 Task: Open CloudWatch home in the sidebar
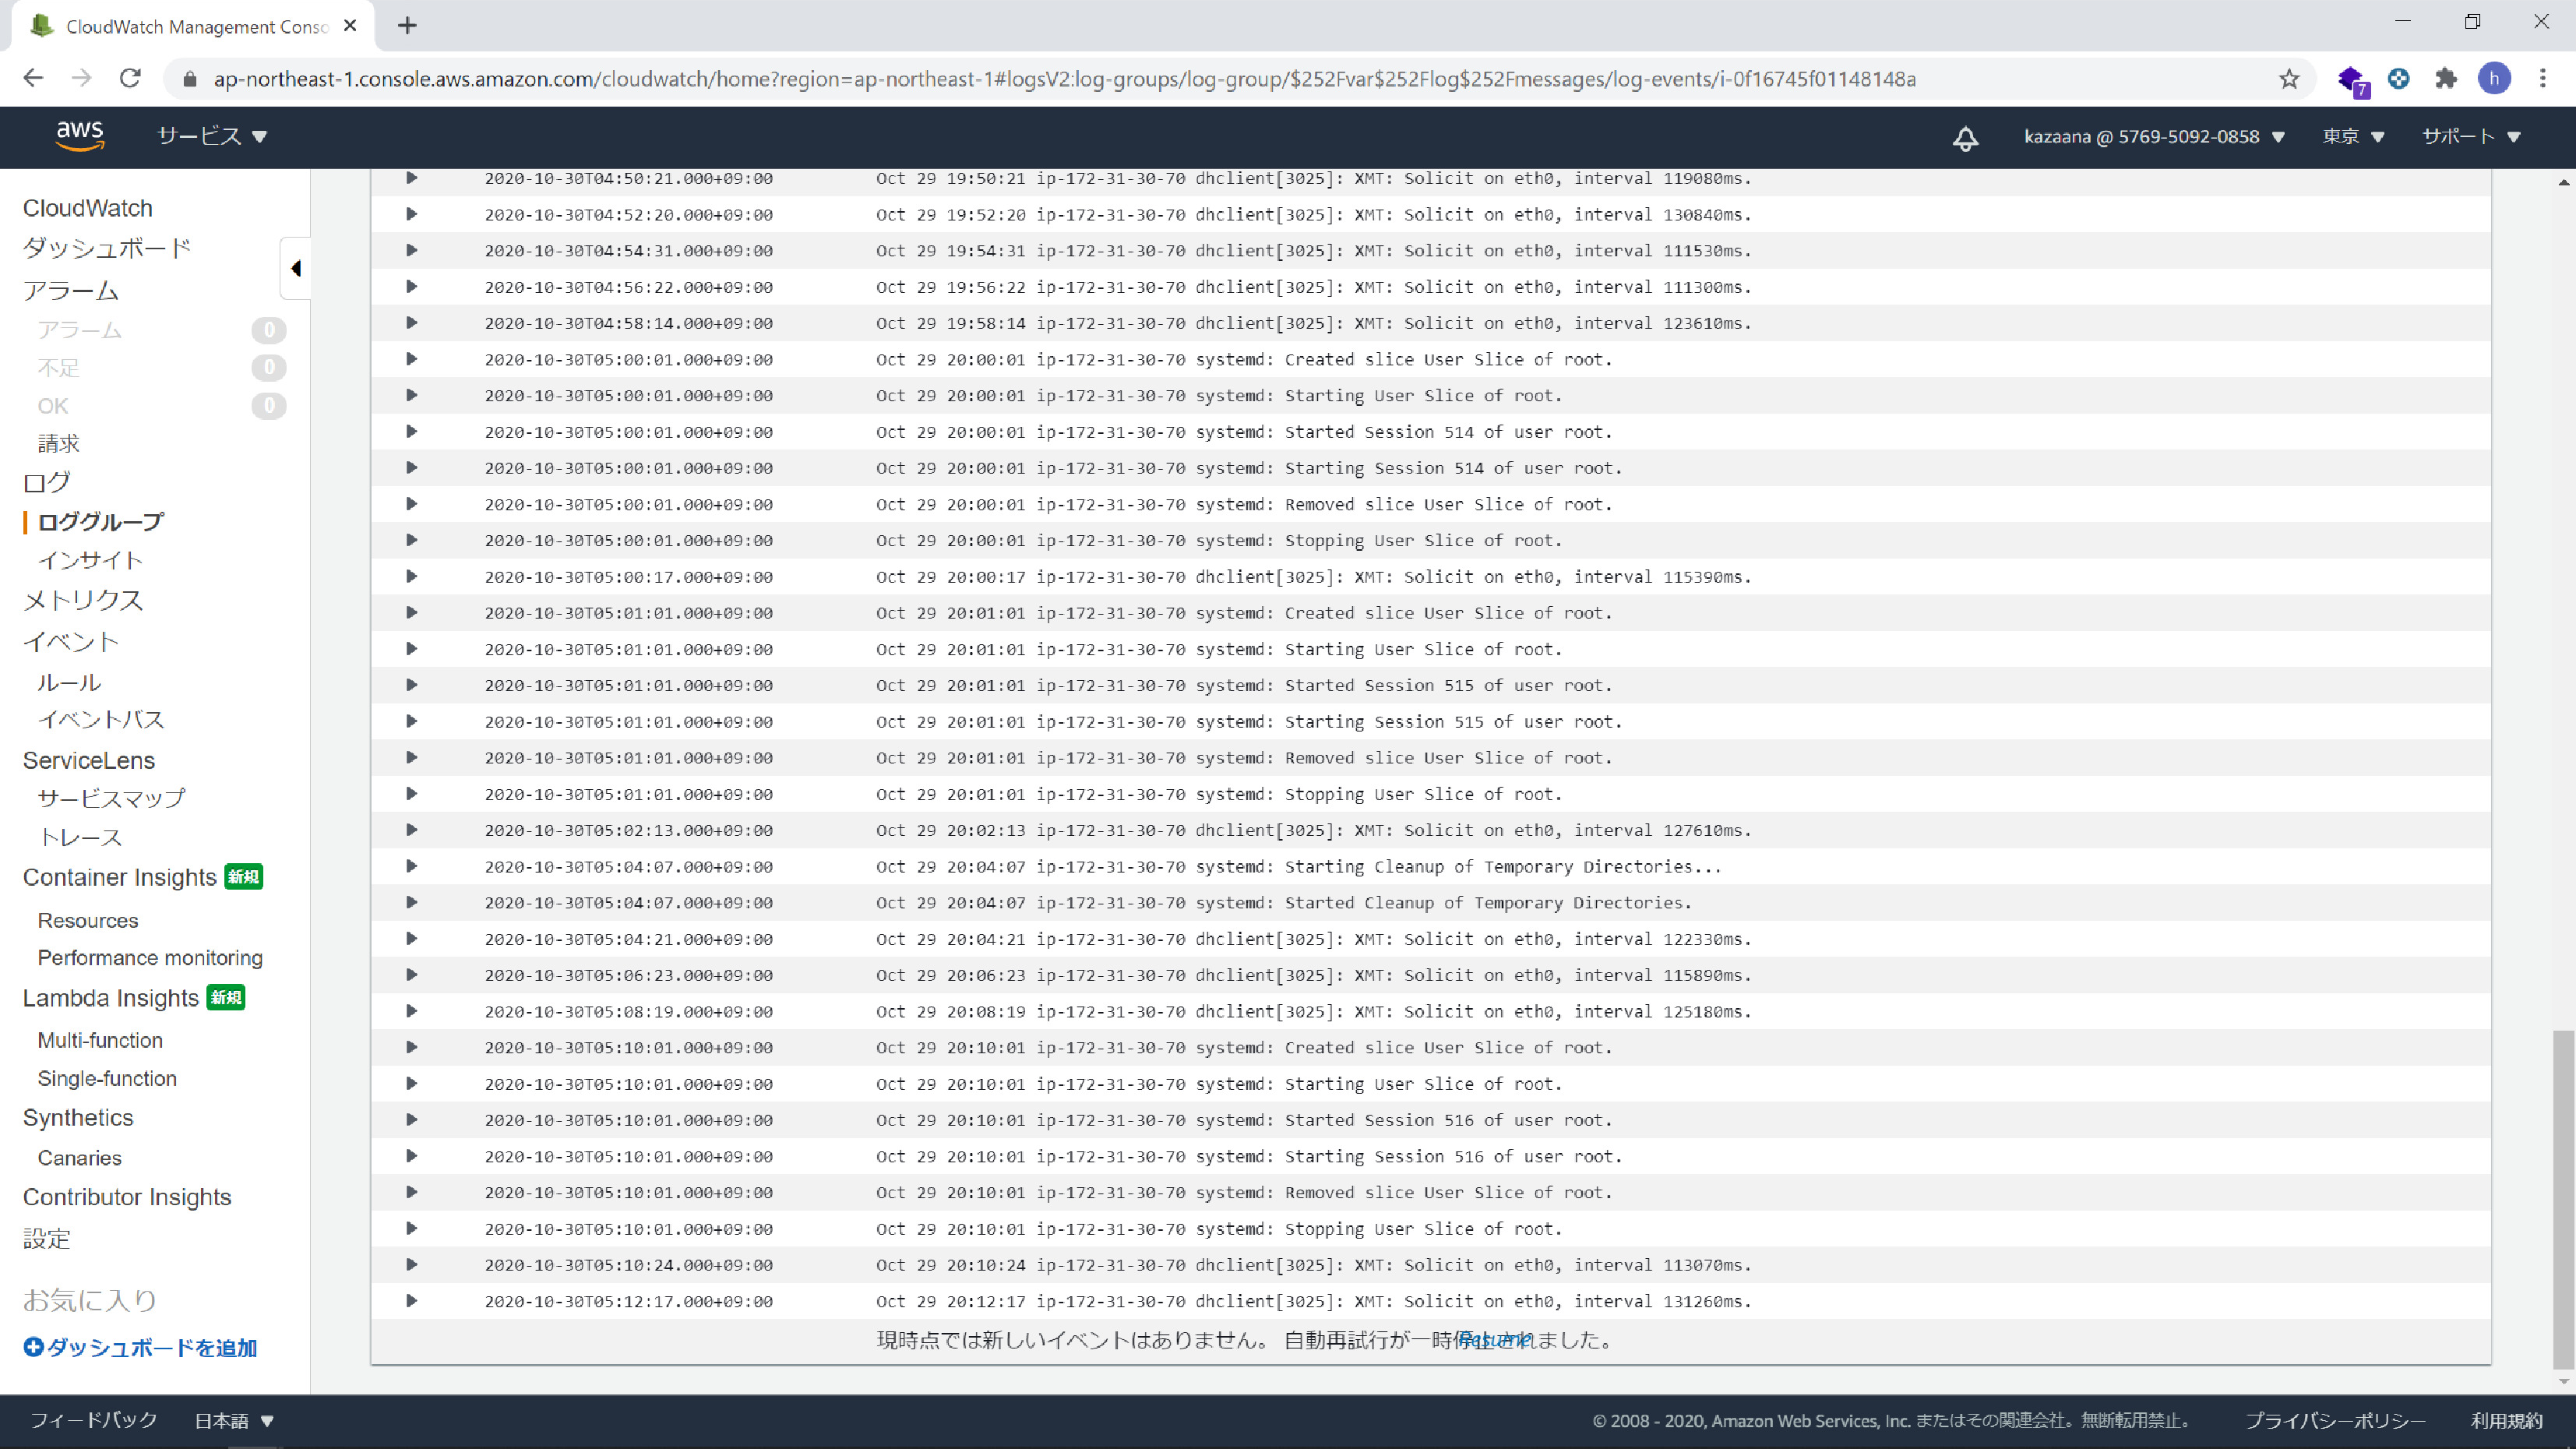(88, 208)
